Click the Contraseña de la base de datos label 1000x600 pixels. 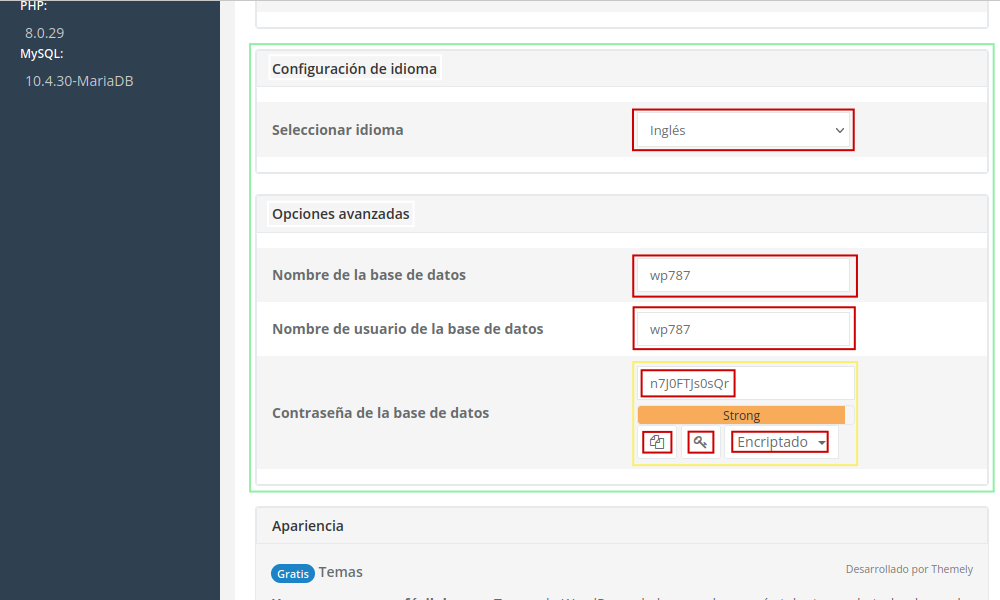click(380, 413)
